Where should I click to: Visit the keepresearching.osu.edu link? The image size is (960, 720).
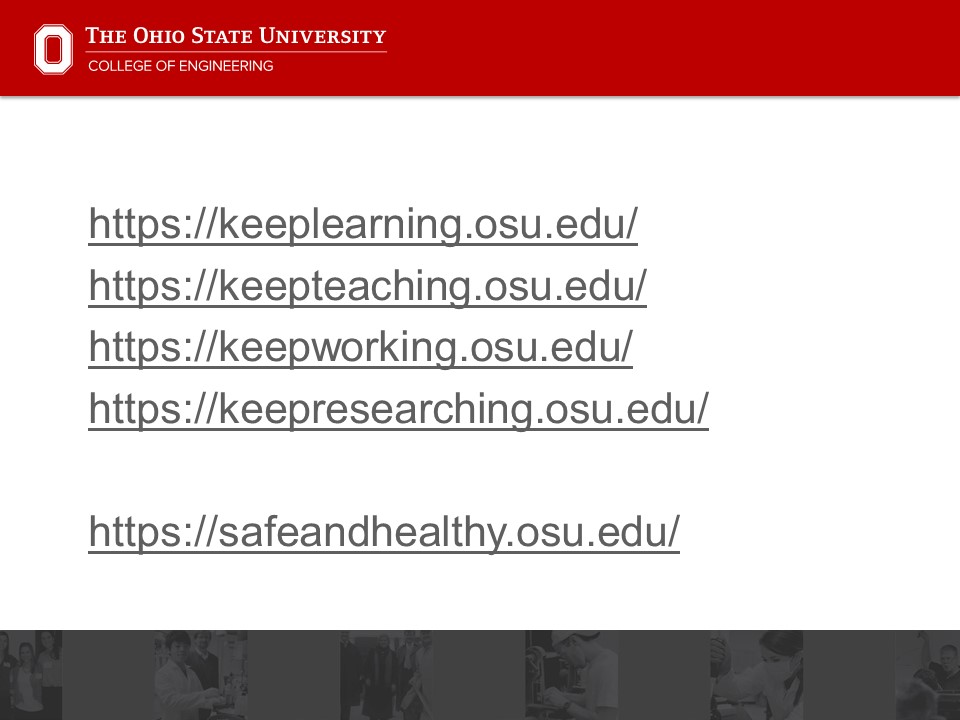pos(398,408)
